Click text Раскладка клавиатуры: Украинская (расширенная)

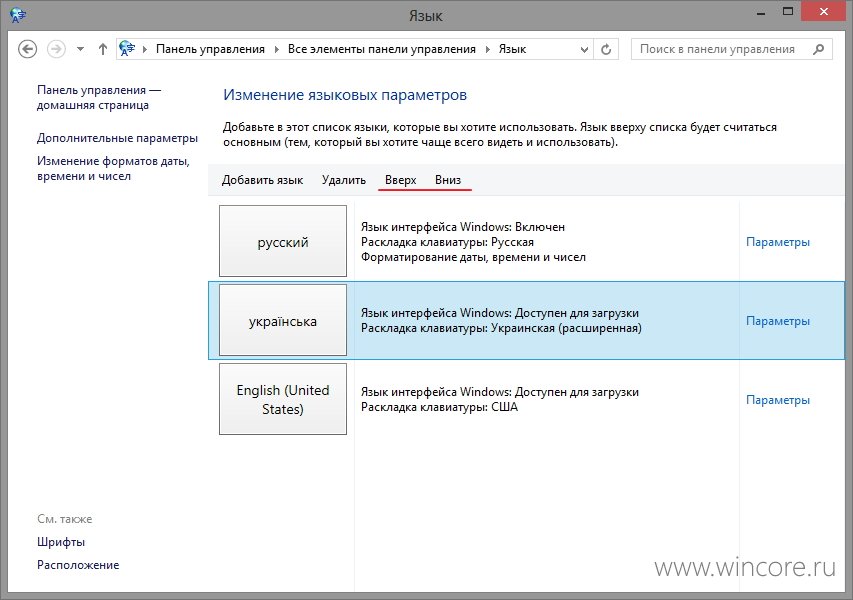pos(501,328)
